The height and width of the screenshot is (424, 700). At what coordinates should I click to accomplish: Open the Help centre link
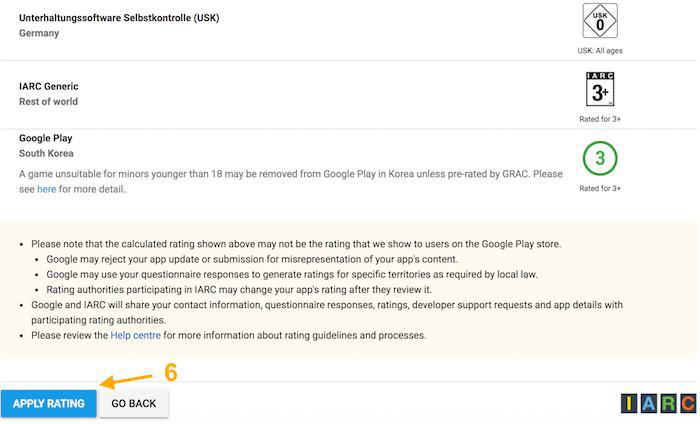coord(135,335)
